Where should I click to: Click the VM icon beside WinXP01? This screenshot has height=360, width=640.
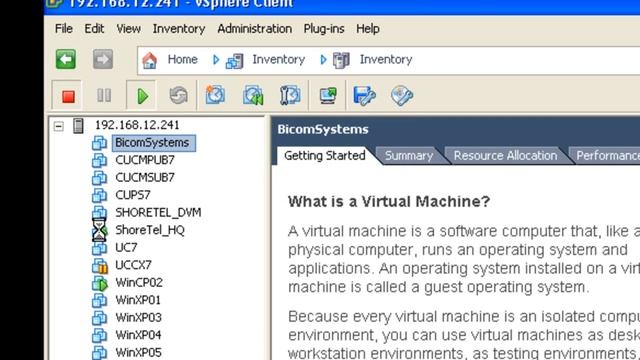(99, 300)
